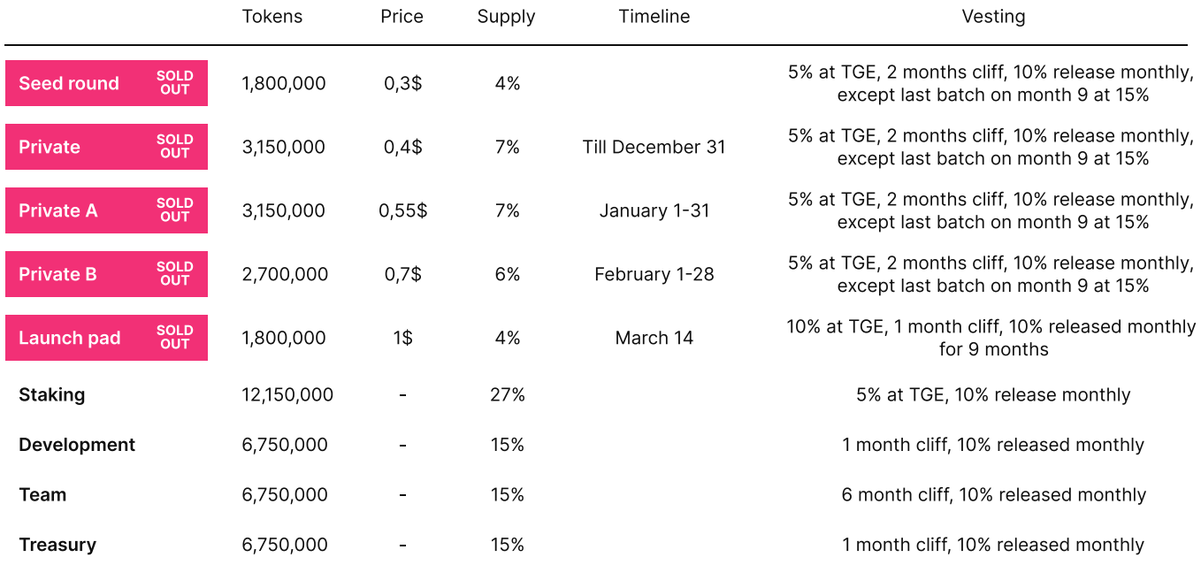
Task: Click the Launch pad pink badge
Action: 106,338
